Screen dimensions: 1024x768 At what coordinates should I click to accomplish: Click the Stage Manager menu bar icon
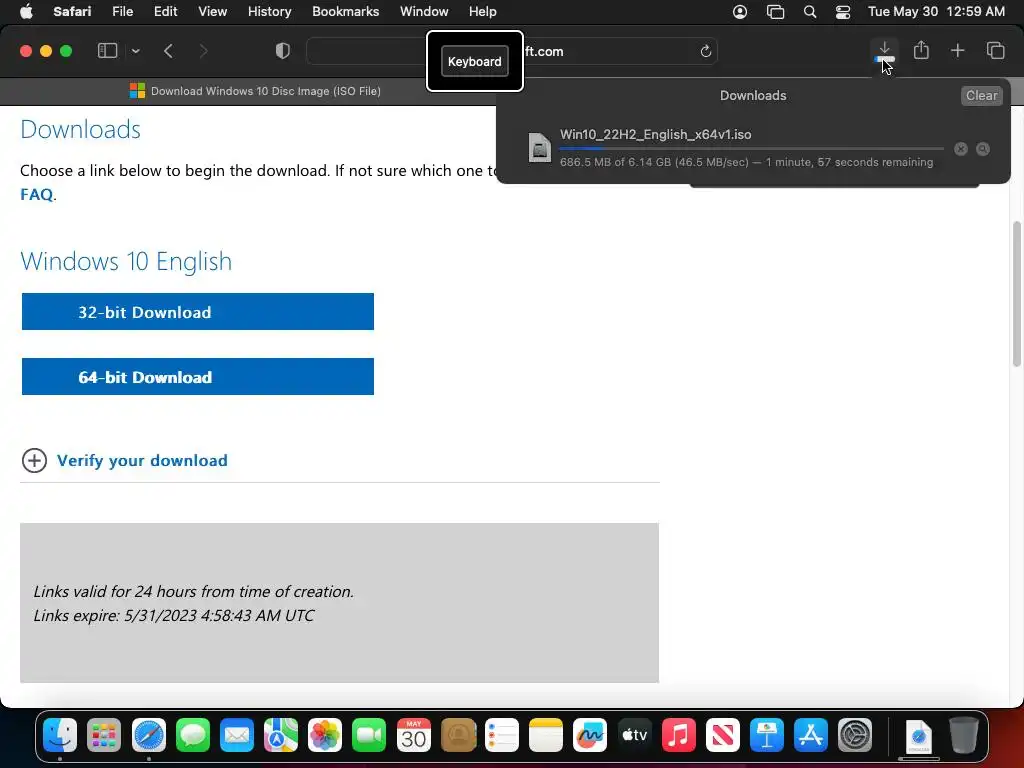(x=775, y=12)
